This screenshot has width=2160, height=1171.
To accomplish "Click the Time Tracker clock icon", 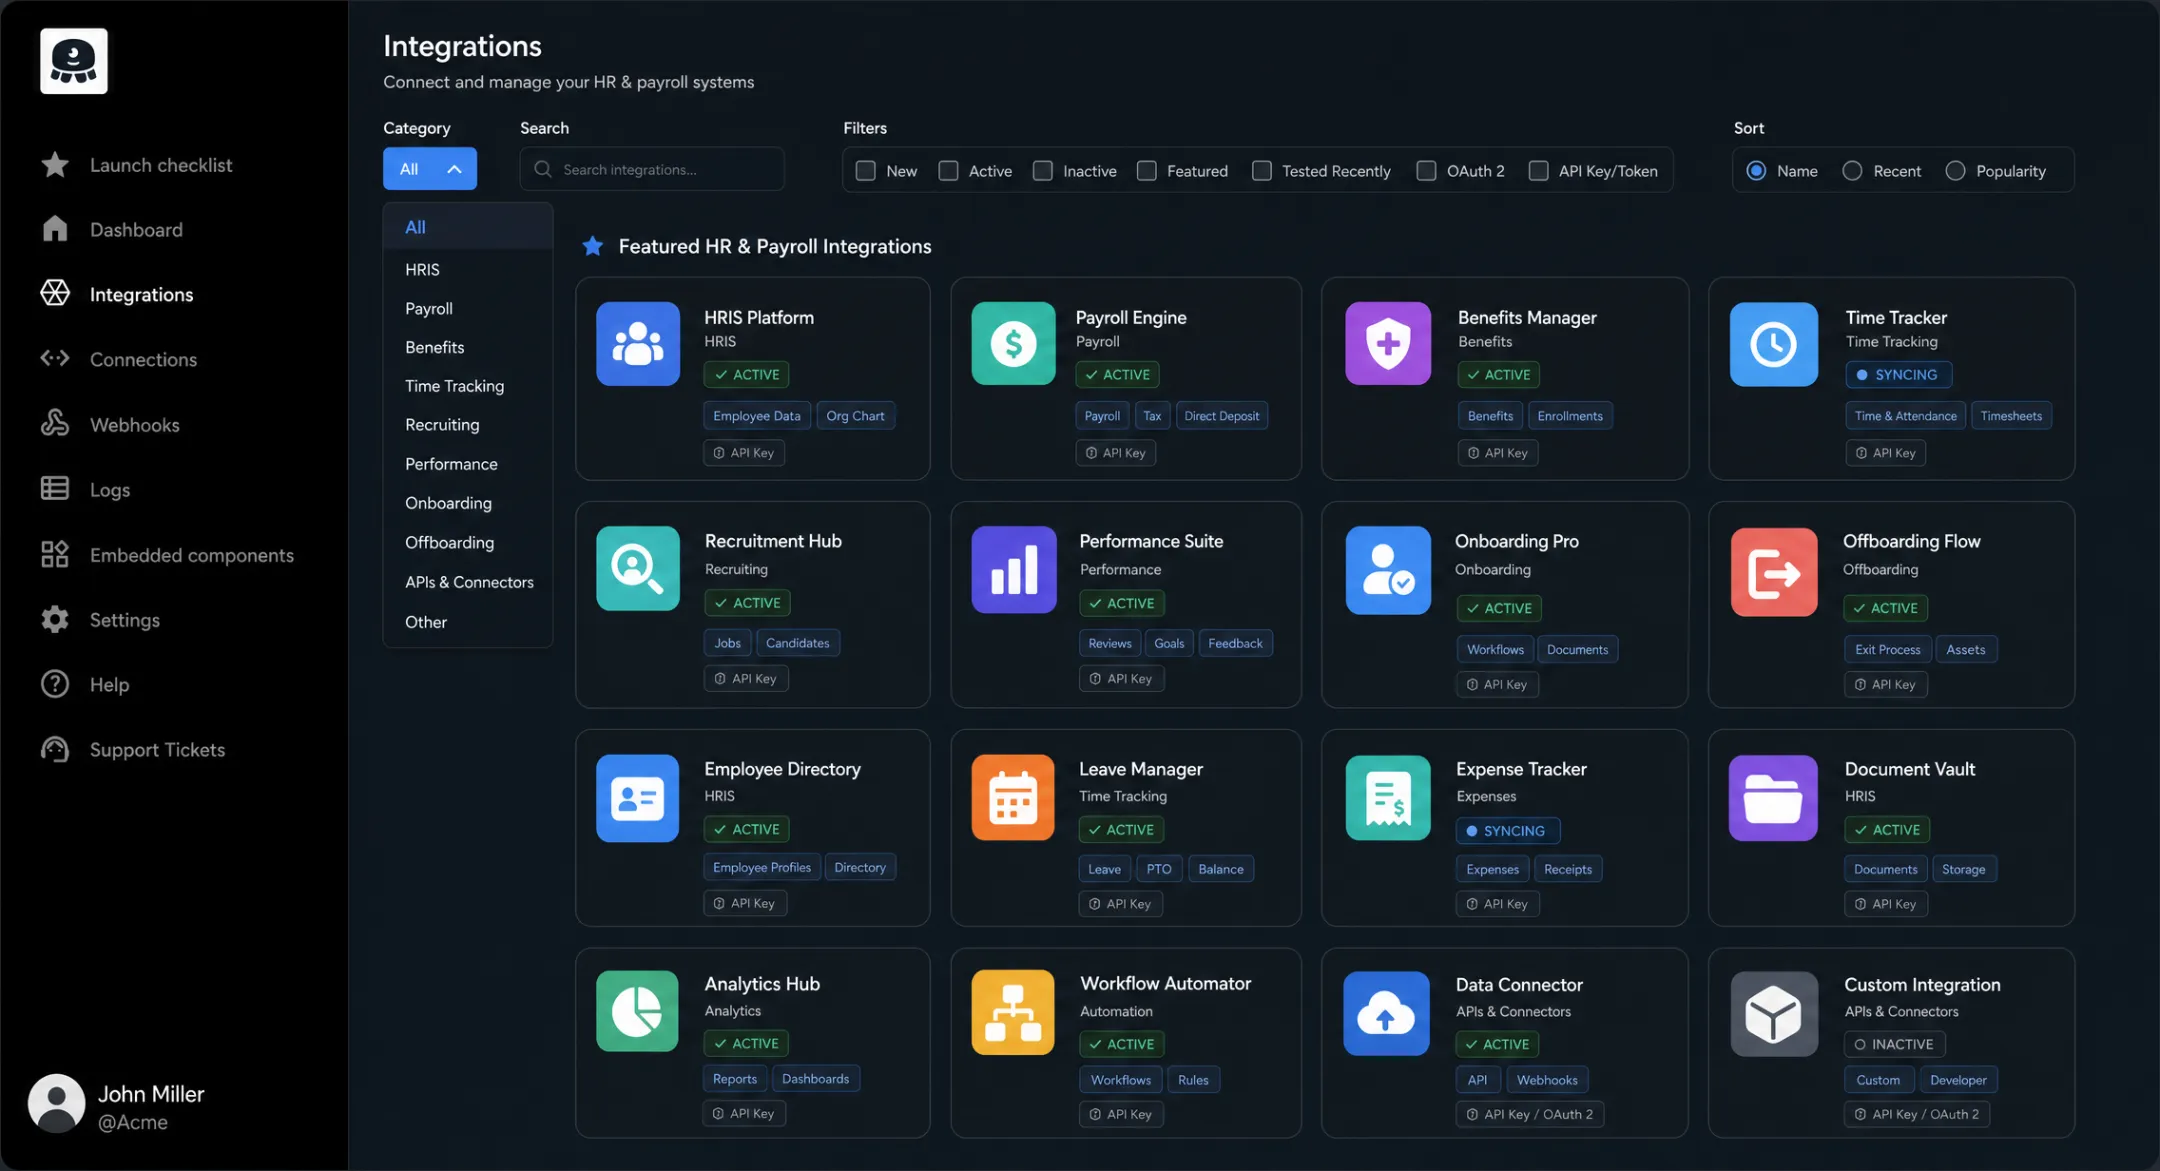I will click(1774, 344).
